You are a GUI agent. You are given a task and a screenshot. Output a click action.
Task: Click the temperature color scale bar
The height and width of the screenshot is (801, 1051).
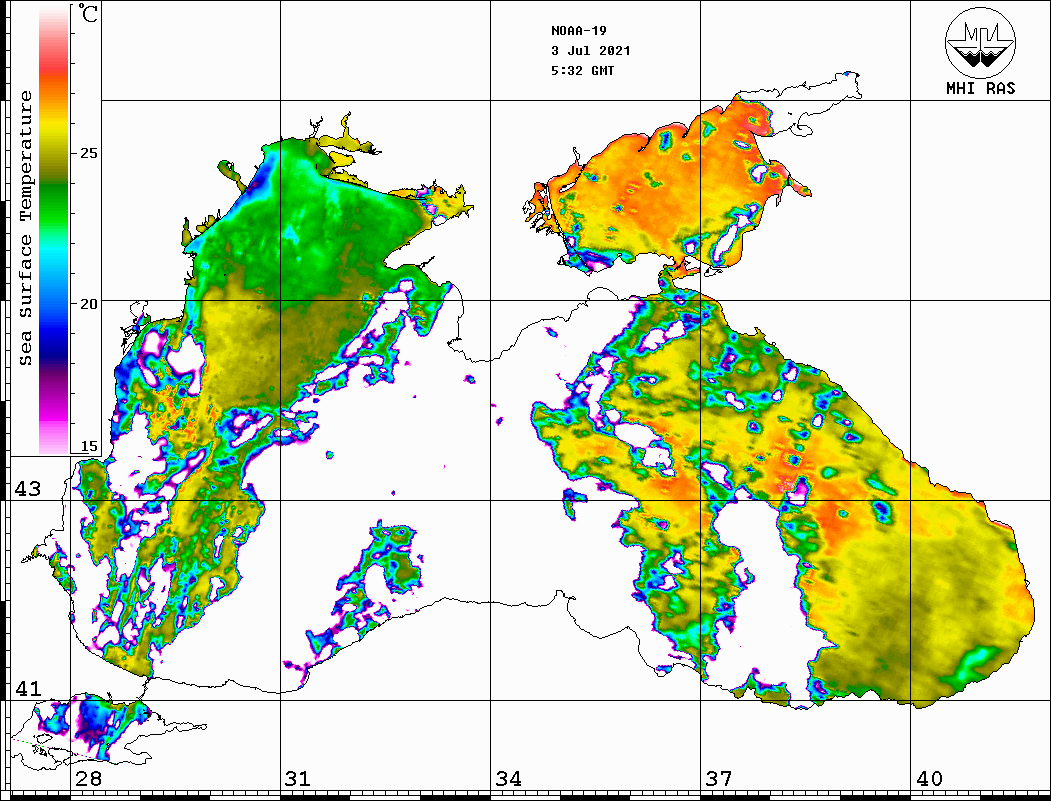point(54,230)
